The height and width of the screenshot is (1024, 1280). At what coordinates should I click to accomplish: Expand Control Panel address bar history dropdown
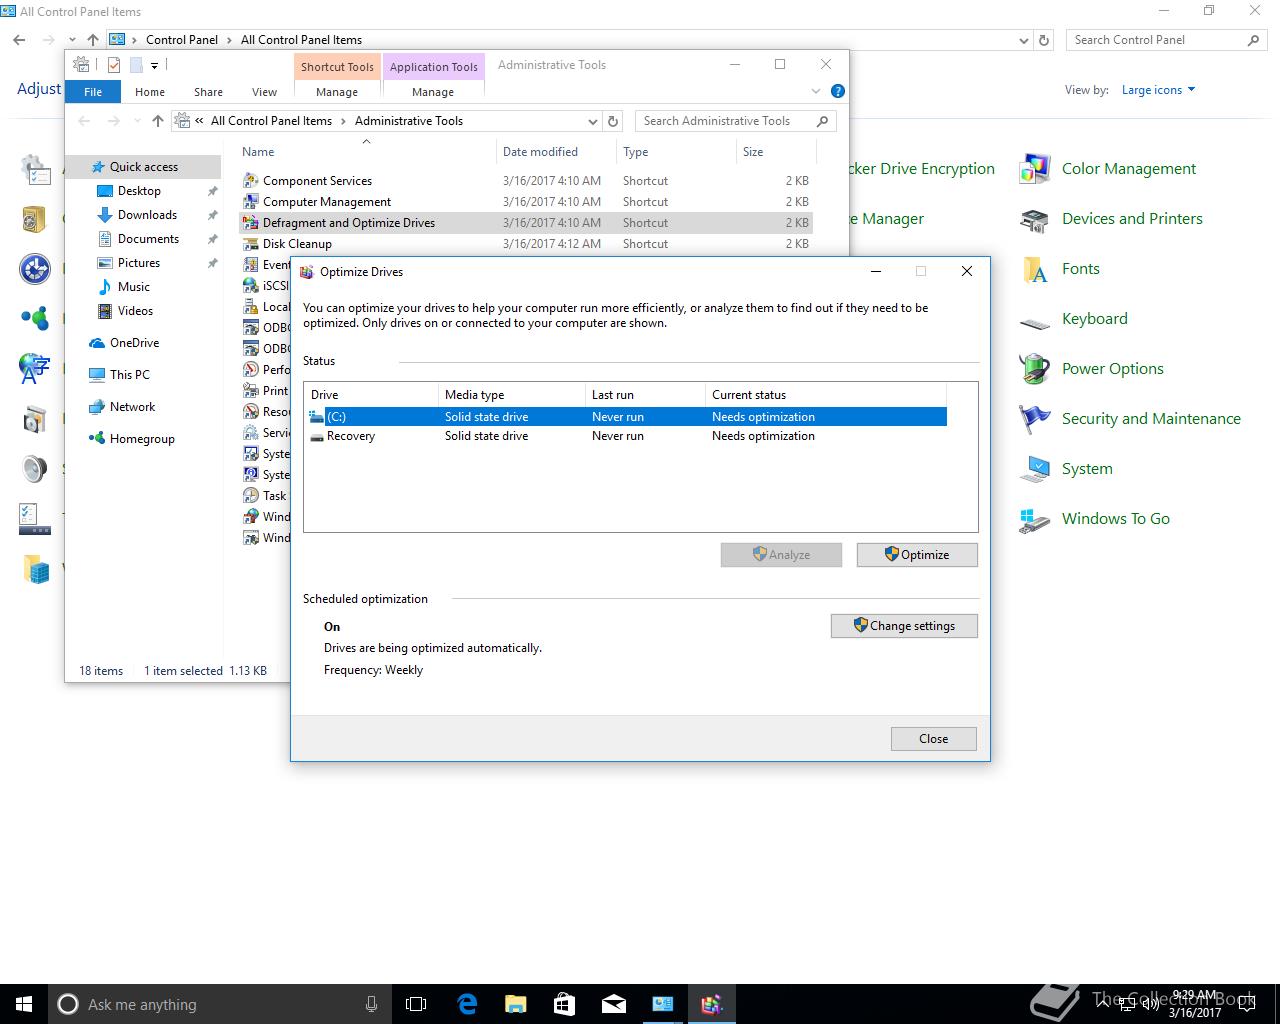tap(1023, 40)
